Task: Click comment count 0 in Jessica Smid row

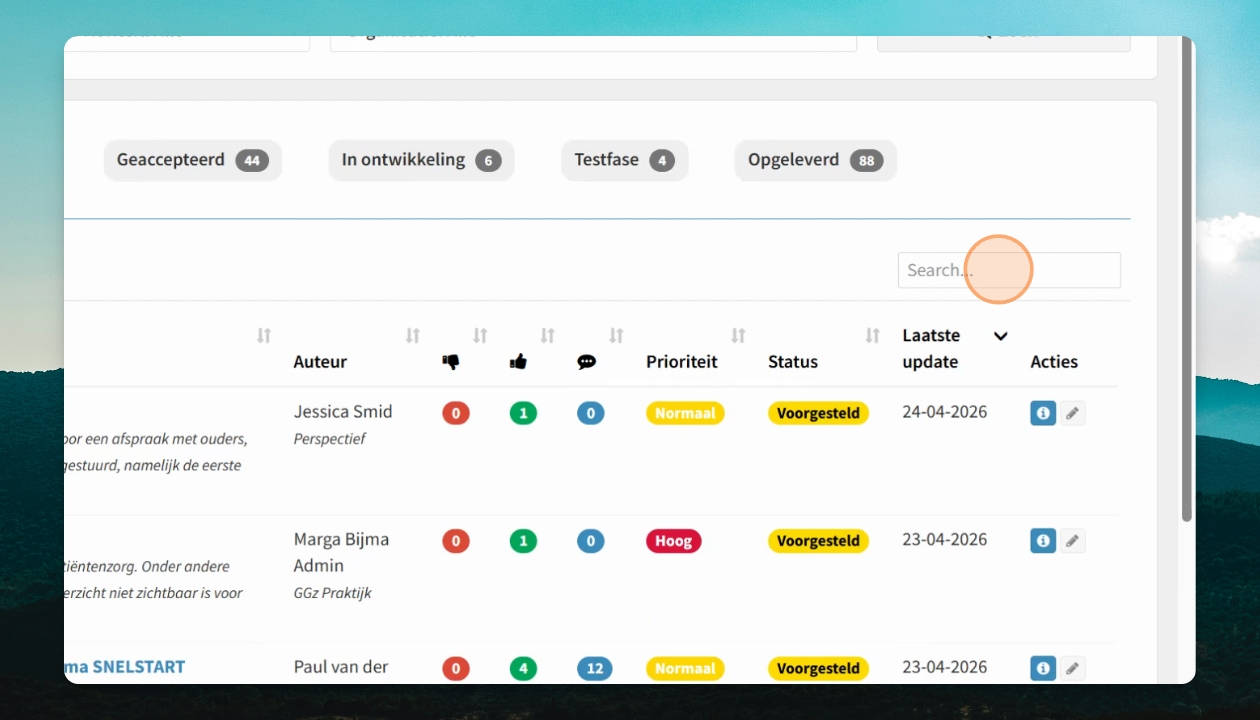Action: [590, 413]
